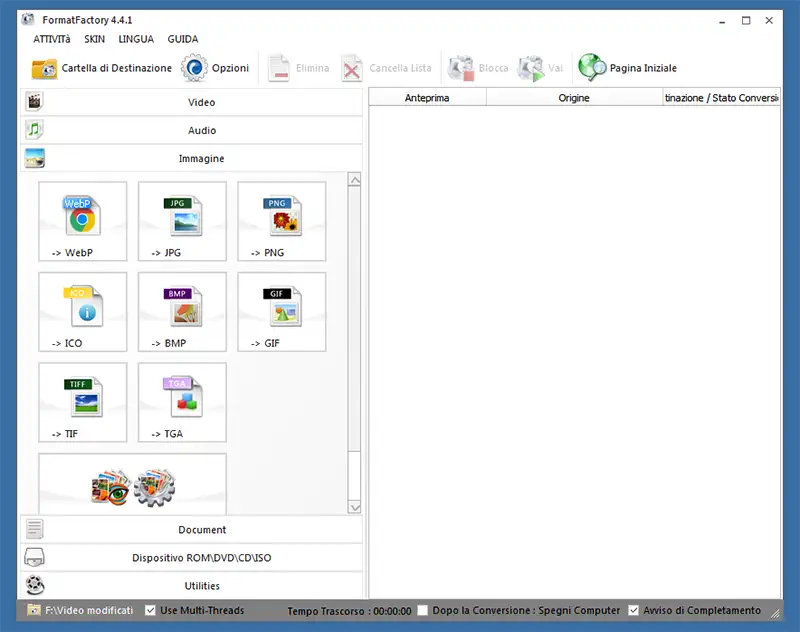
Task: Click the image panel vertical scrollbar thumb
Action: 355,319
